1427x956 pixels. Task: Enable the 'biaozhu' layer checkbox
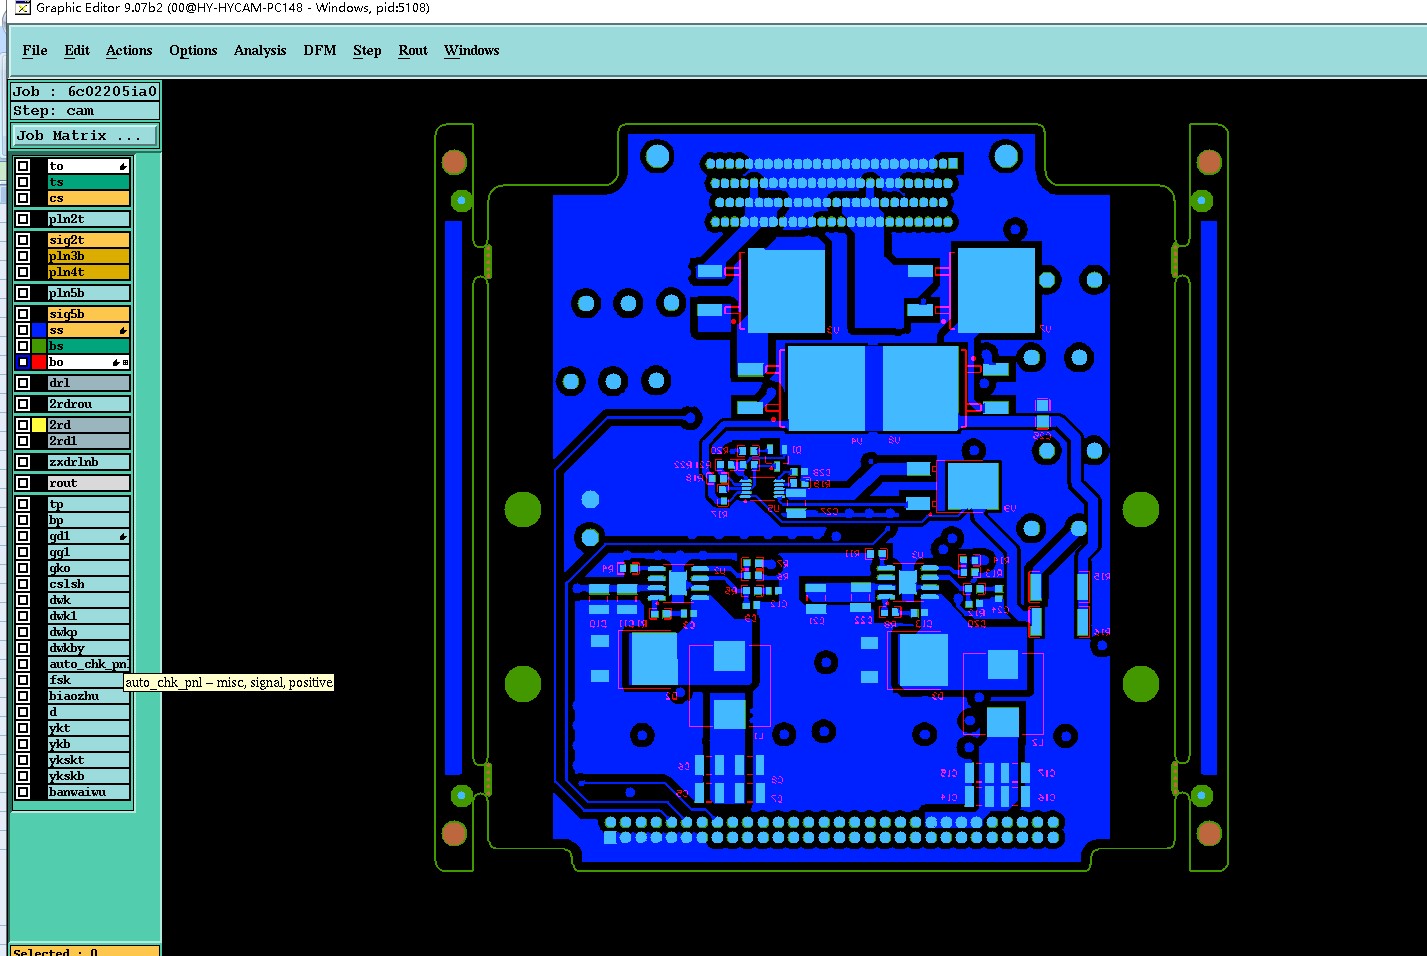coord(23,697)
